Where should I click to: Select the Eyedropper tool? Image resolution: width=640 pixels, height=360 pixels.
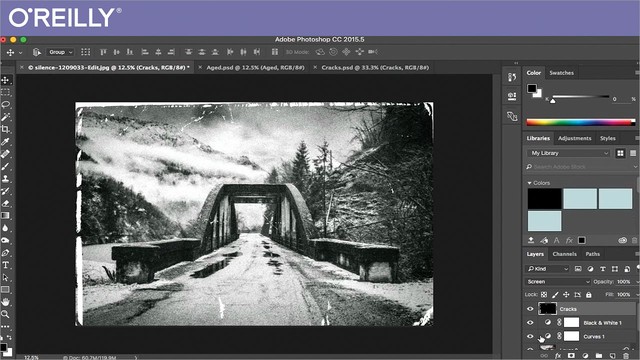[6, 142]
